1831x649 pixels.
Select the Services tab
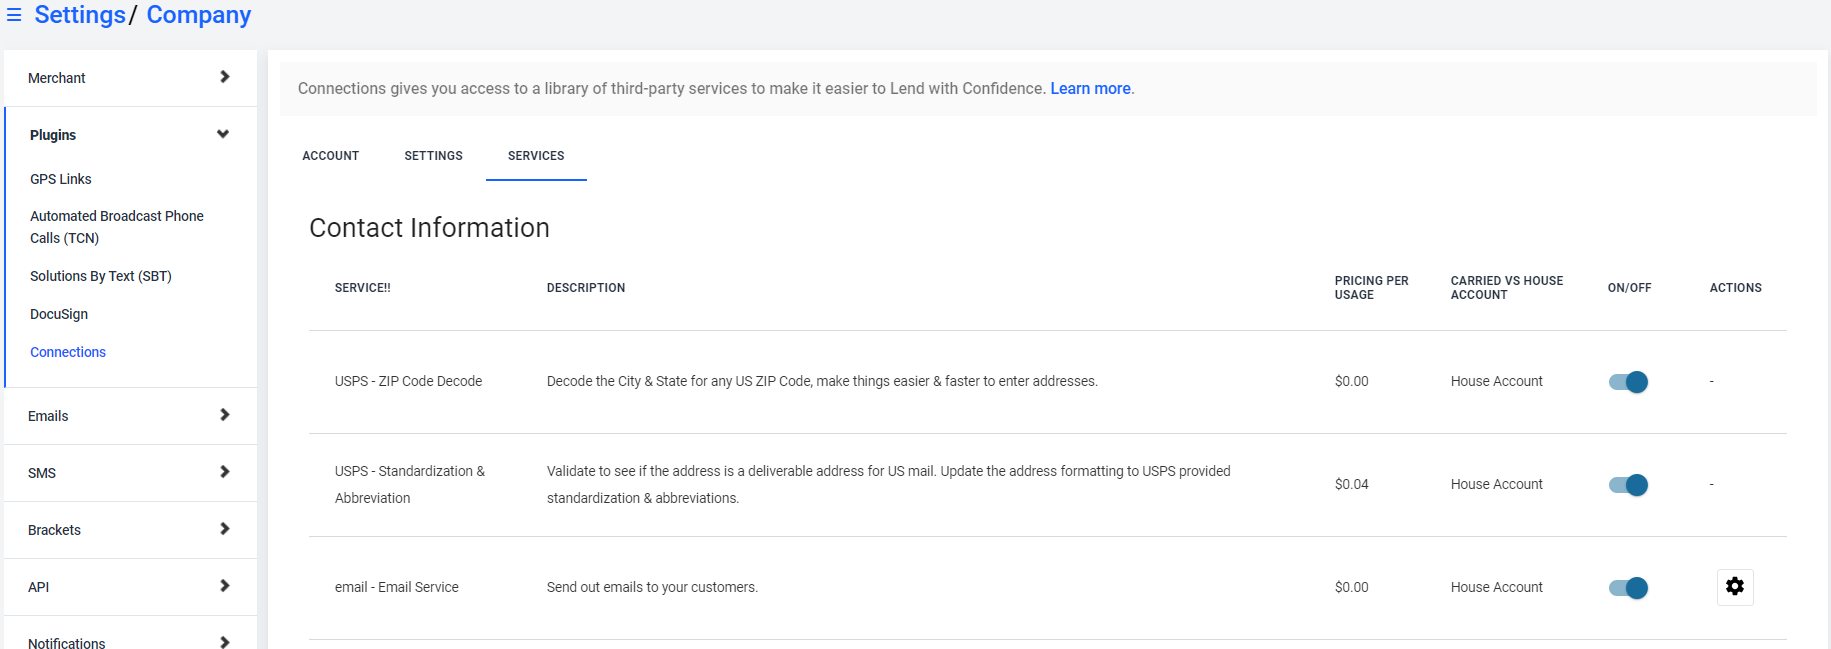(536, 156)
